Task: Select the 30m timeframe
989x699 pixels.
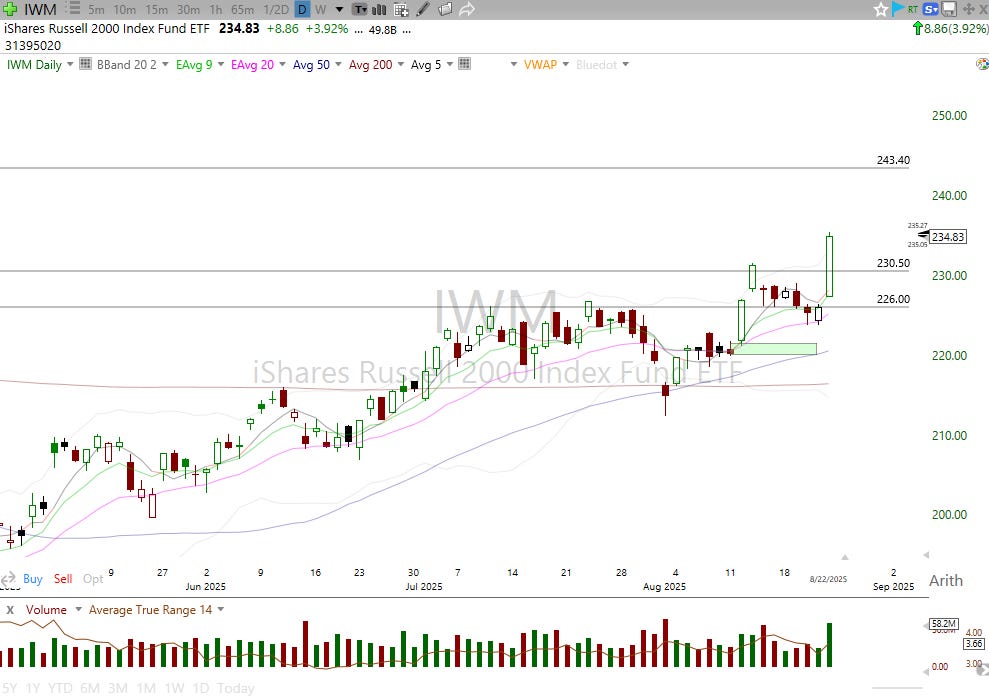Action: click(x=188, y=9)
